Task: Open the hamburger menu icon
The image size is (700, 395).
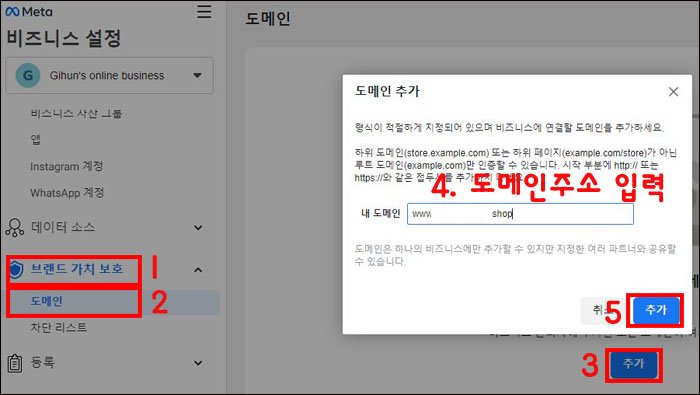Action: click(204, 11)
